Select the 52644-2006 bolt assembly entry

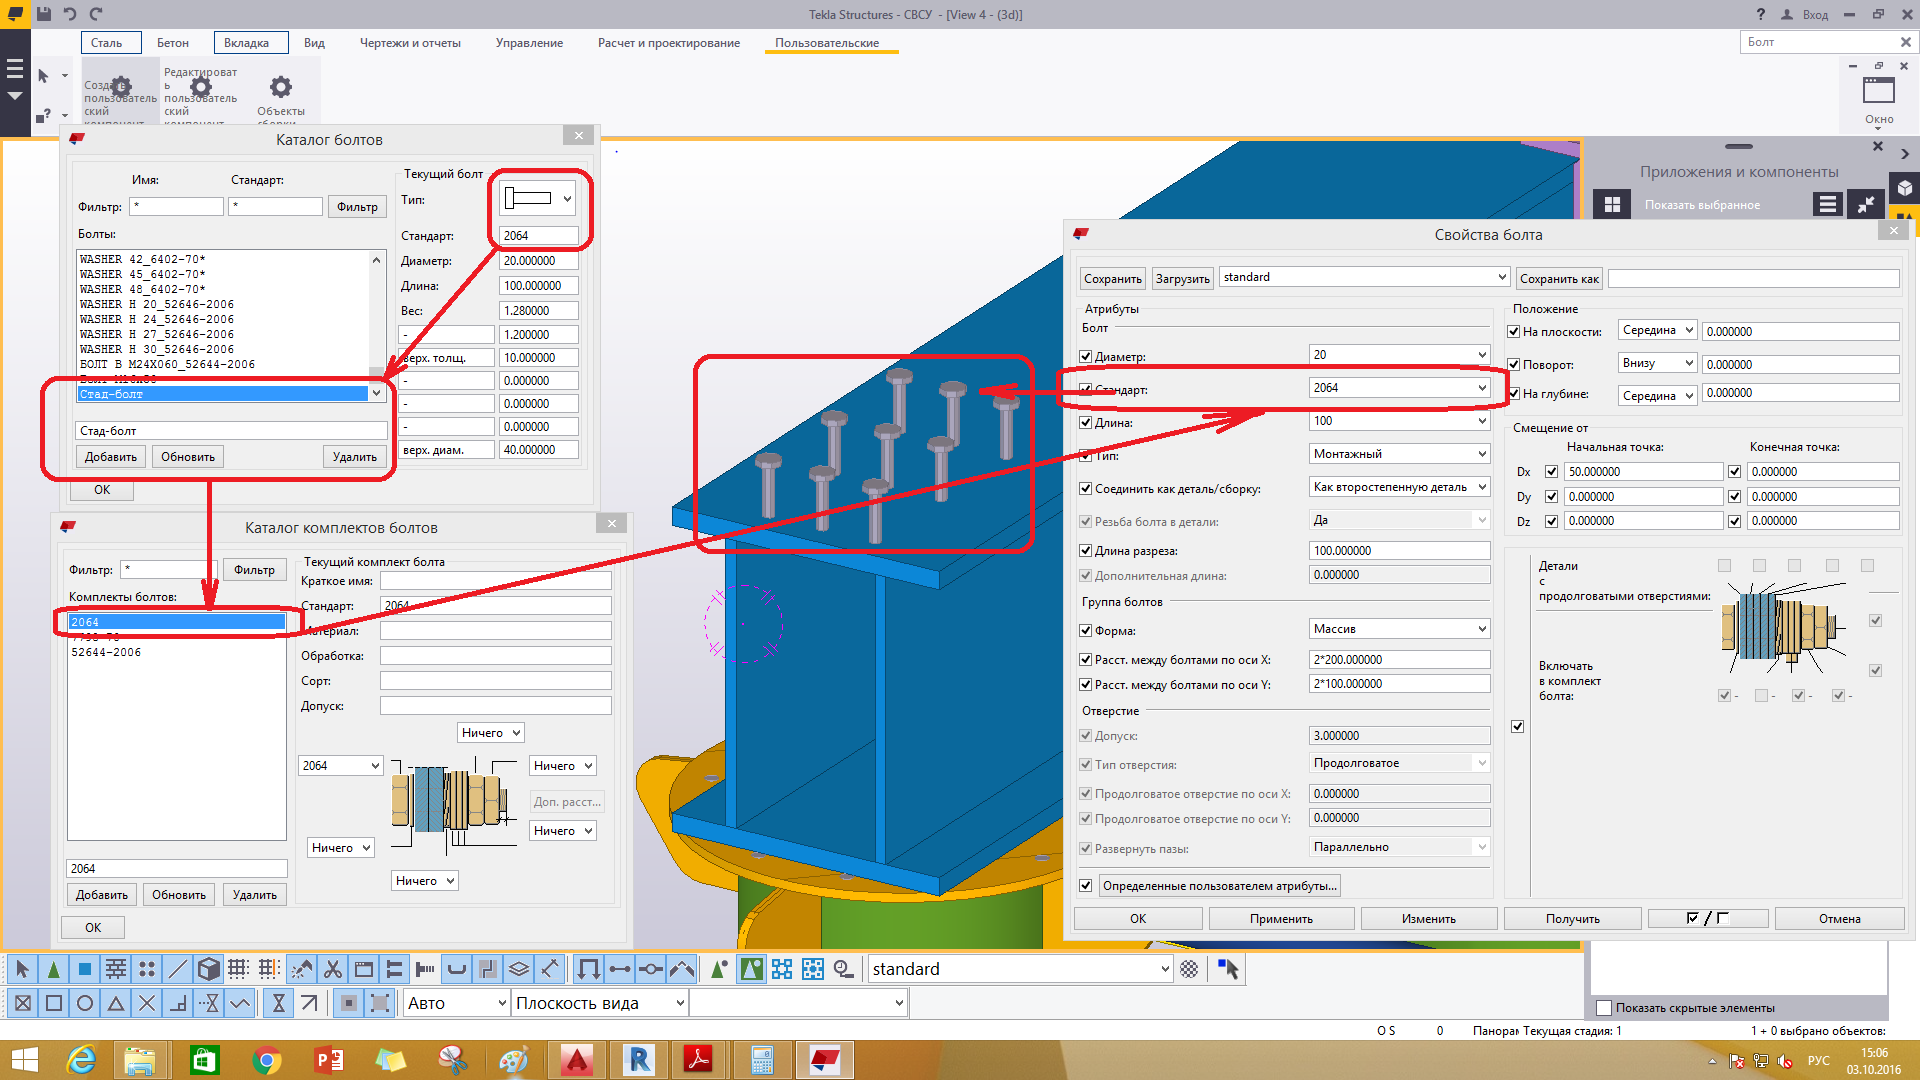(x=106, y=652)
